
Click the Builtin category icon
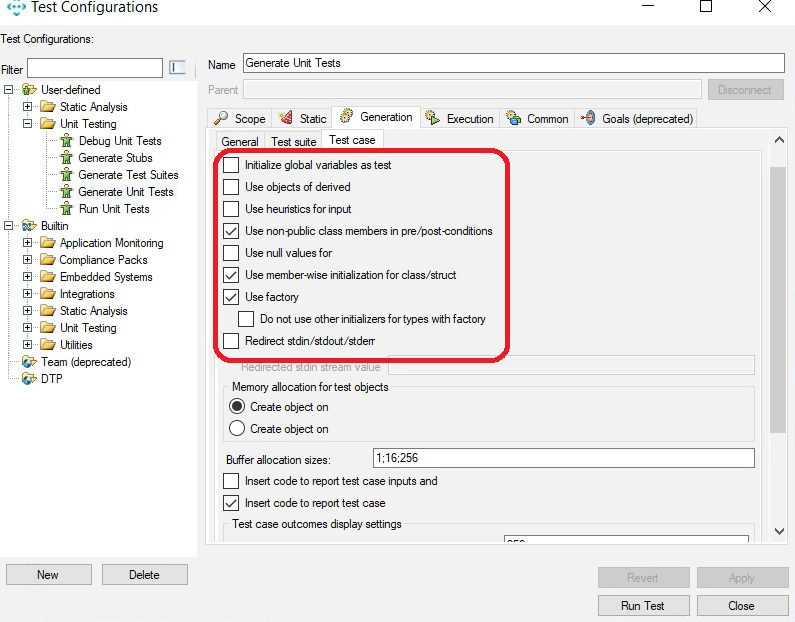click(29, 226)
